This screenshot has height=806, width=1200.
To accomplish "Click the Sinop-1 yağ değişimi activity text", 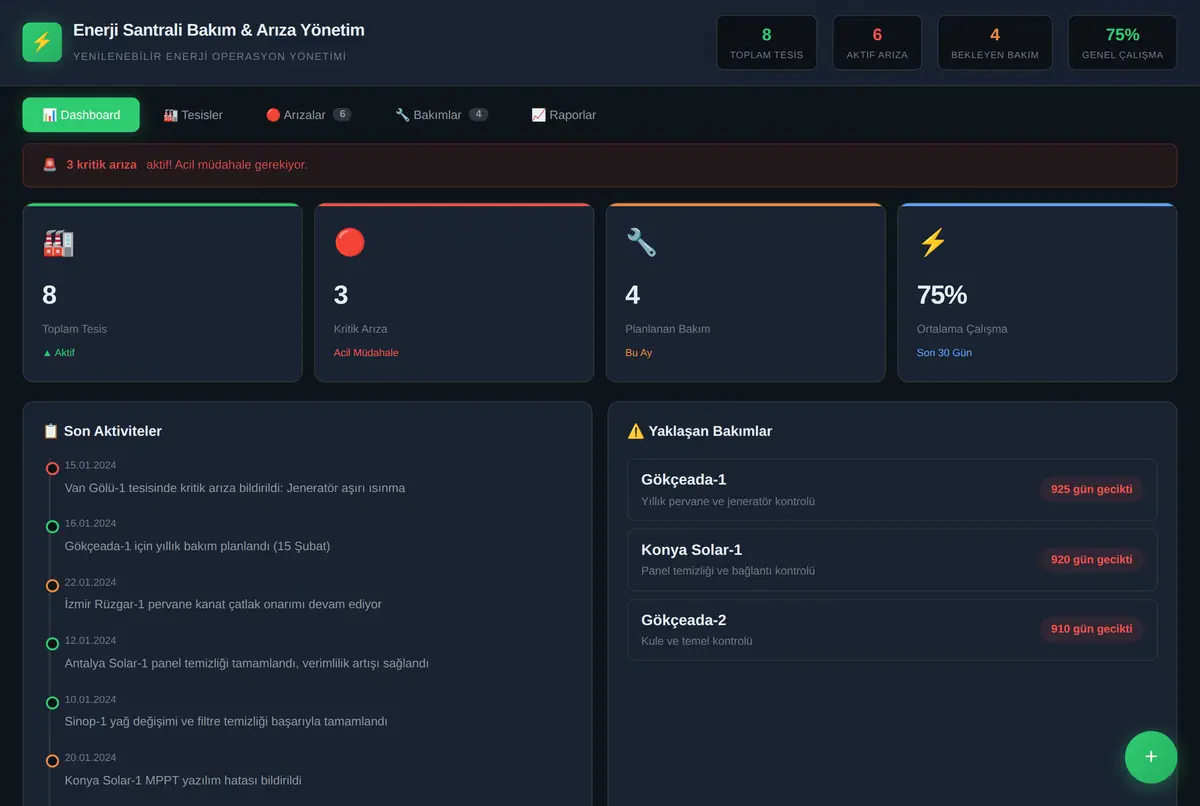I will pos(226,722).
